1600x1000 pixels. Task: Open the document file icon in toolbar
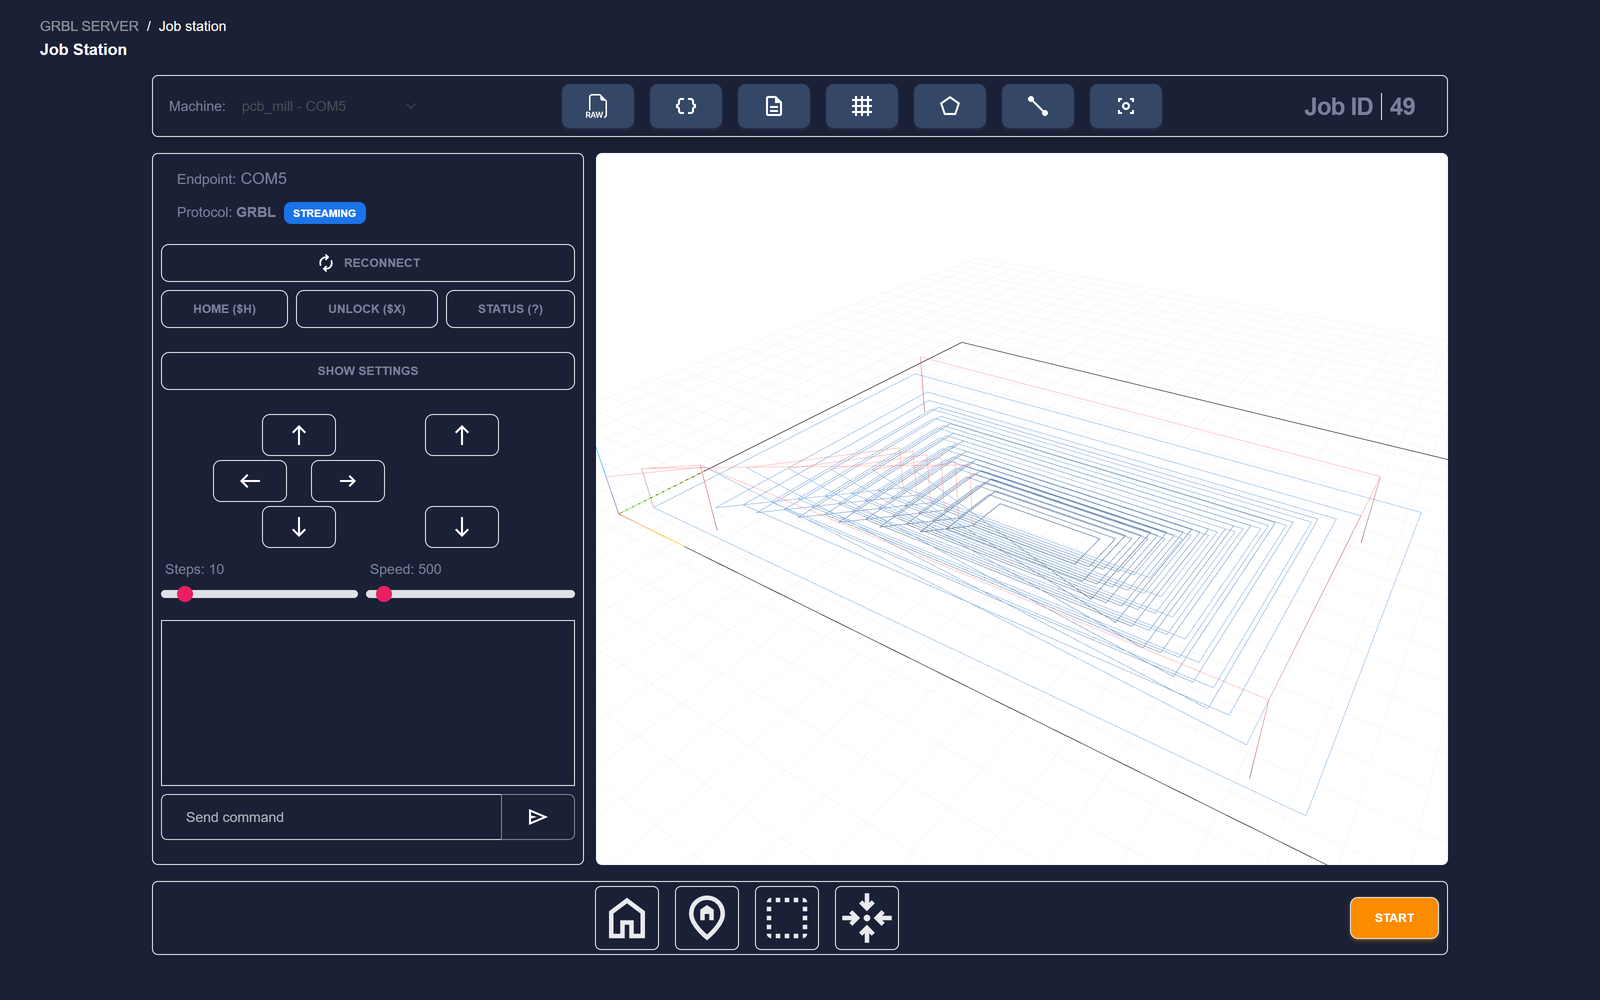(774, 106)
